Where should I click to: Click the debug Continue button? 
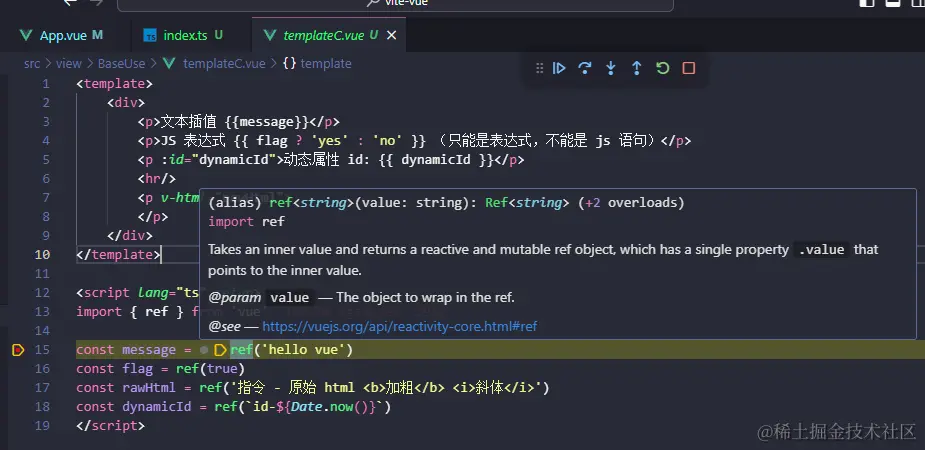(x=559, y=68)
